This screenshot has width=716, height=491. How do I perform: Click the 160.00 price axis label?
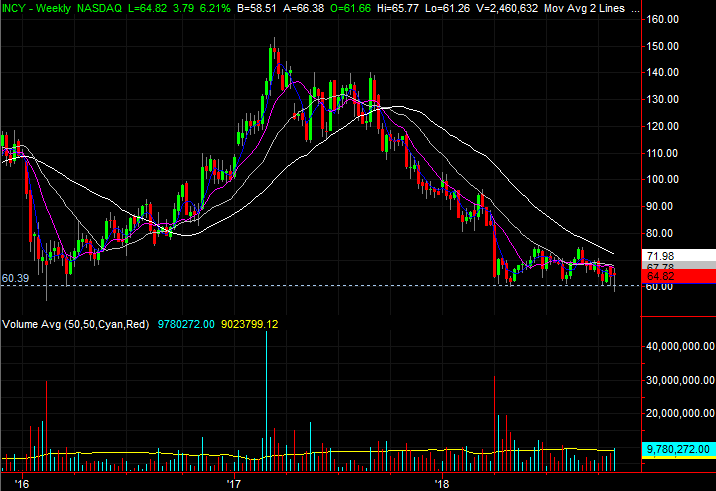pyautogui.click(x=663, y=19)
